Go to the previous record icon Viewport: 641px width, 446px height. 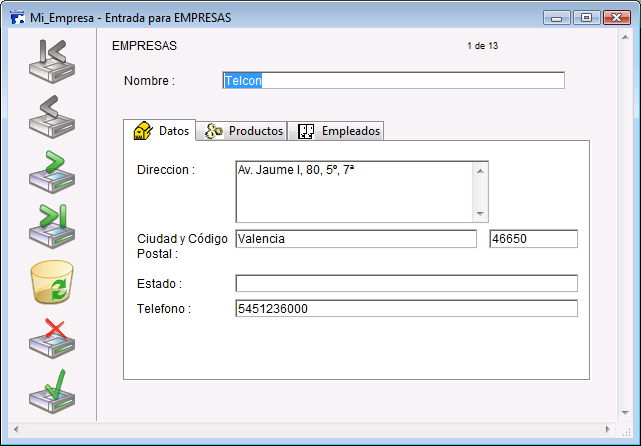pos(52,117)
